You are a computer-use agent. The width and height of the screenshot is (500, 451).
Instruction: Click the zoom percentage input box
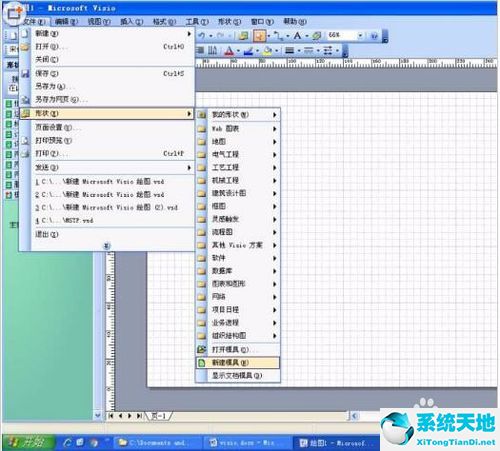pyautogui.click(x=342, y=35)
